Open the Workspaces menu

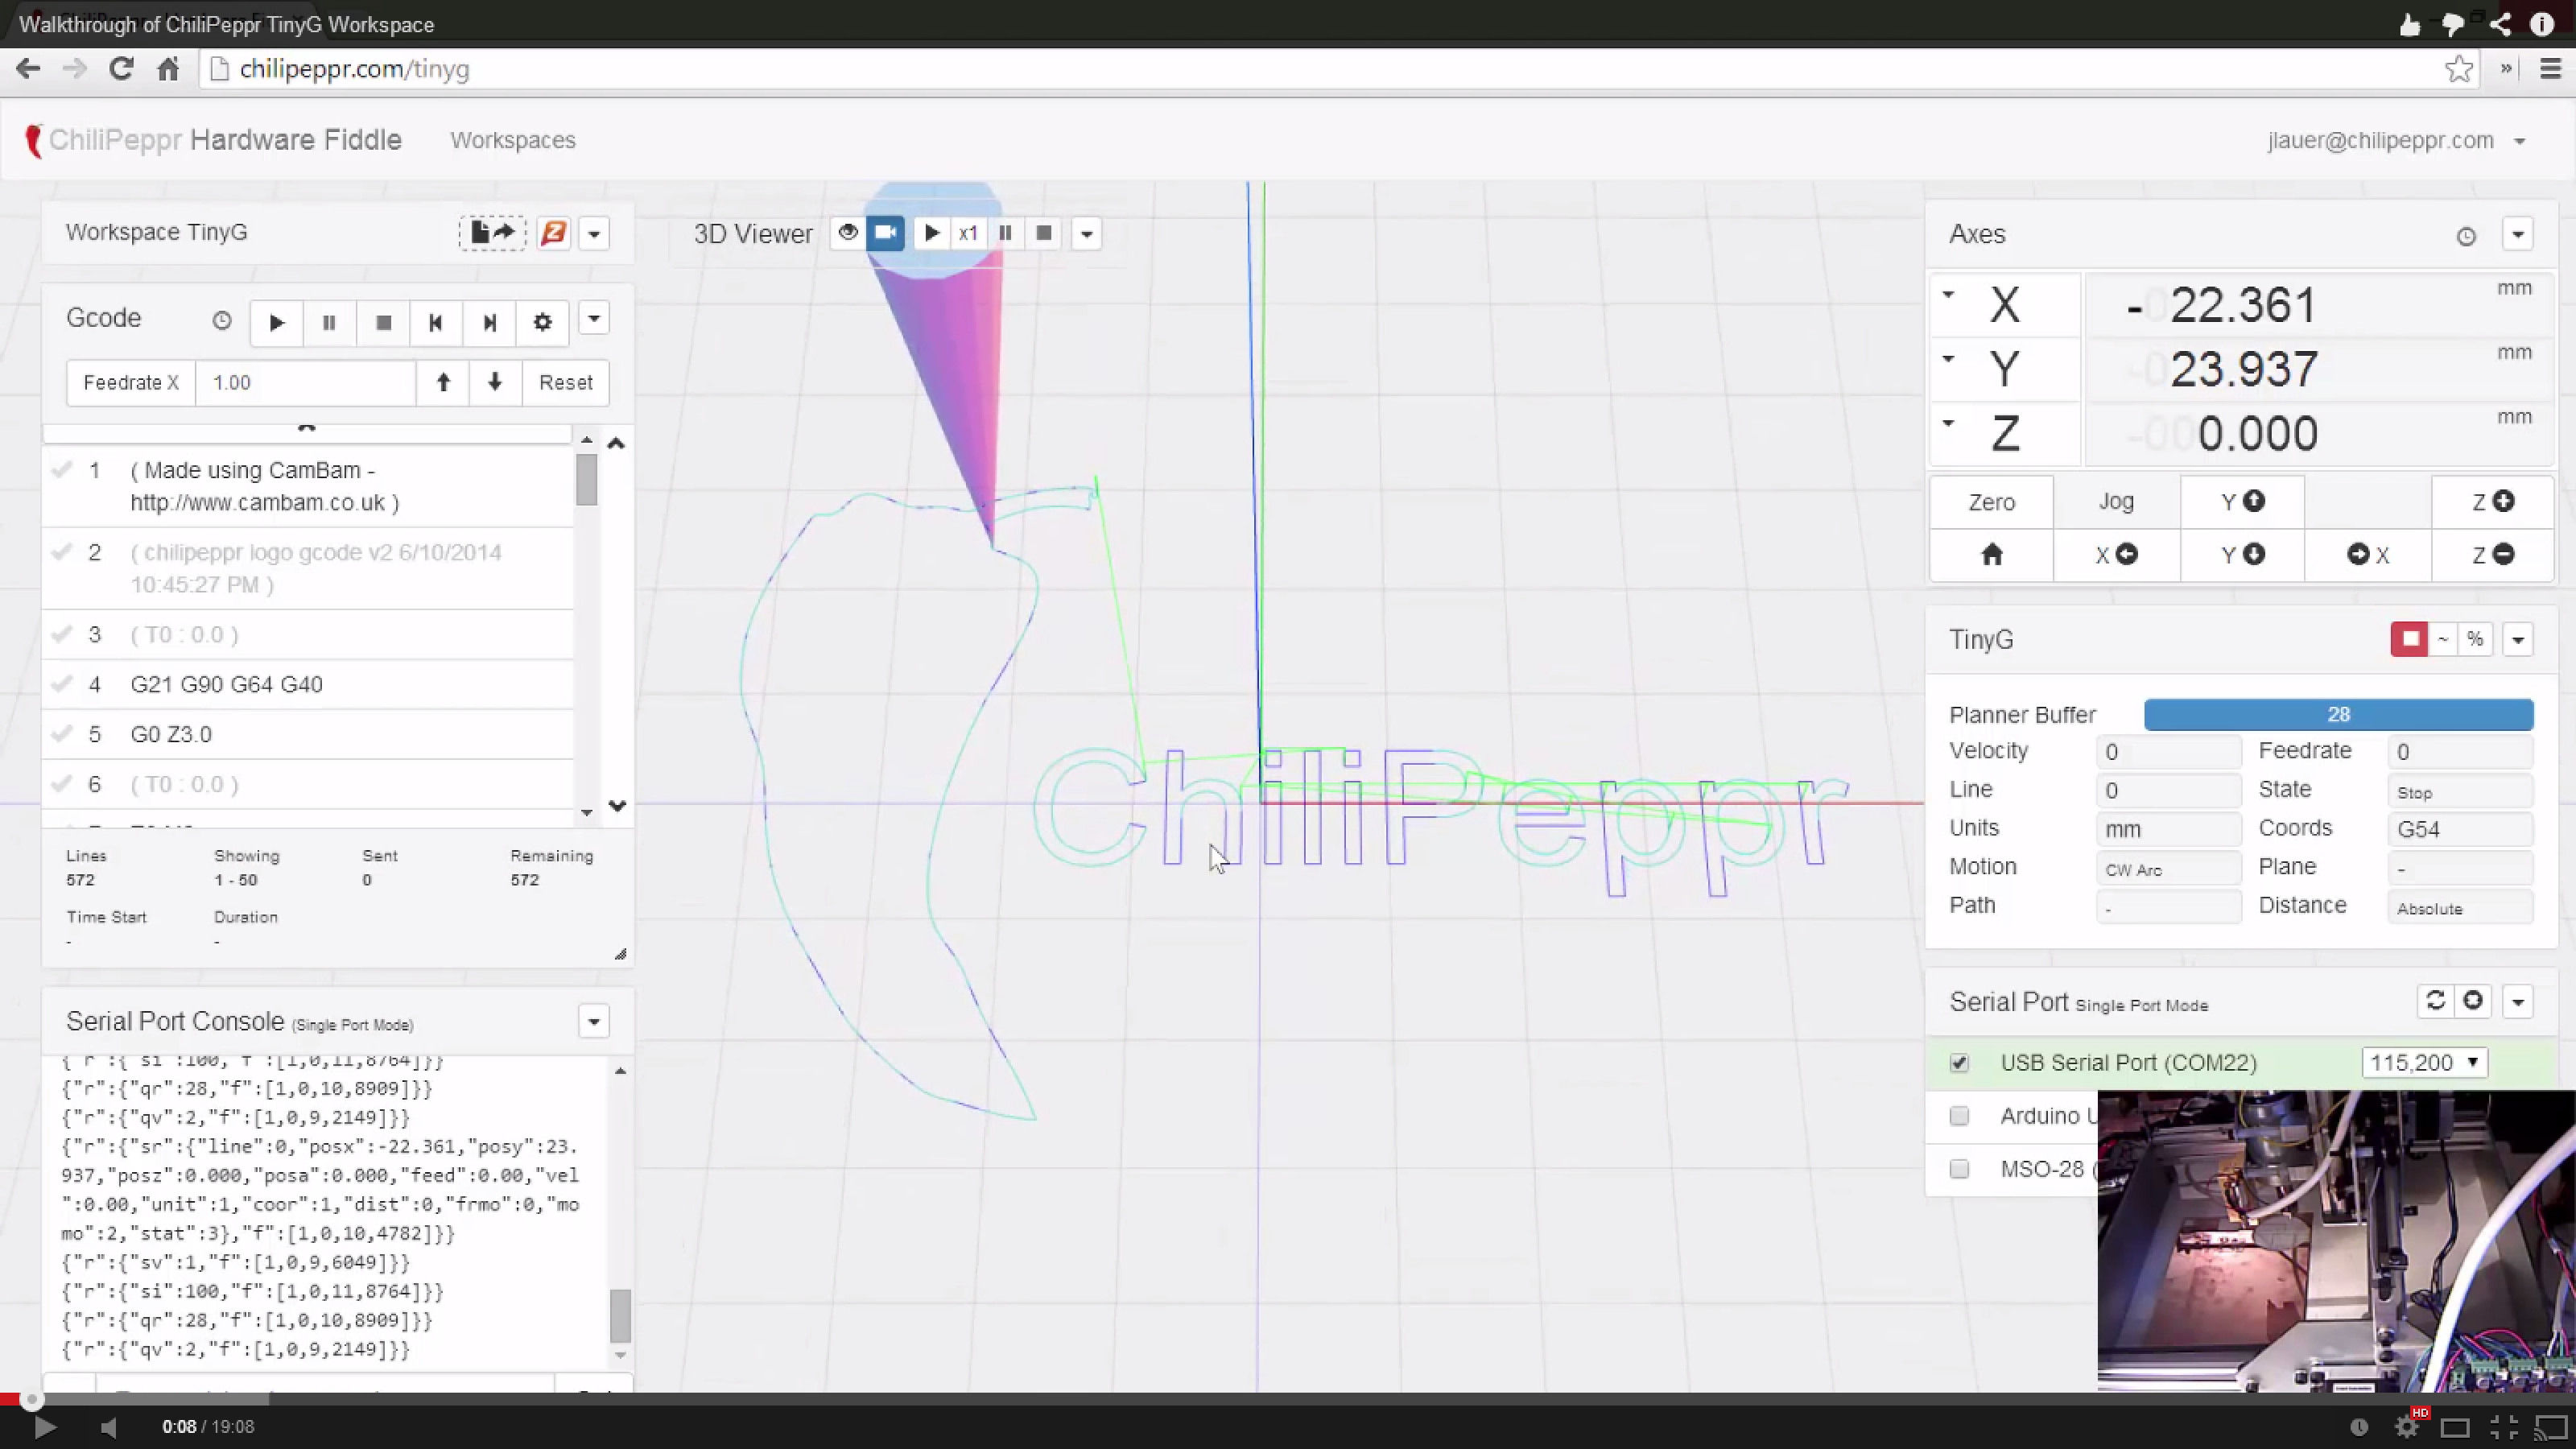tap(512, 140)
